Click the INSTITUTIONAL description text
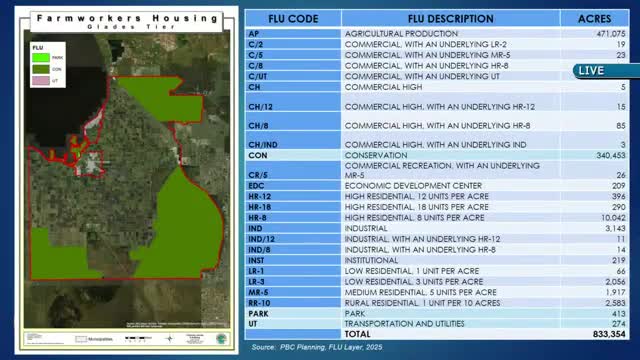Viewport: 640px width, 360px height. 371,260
